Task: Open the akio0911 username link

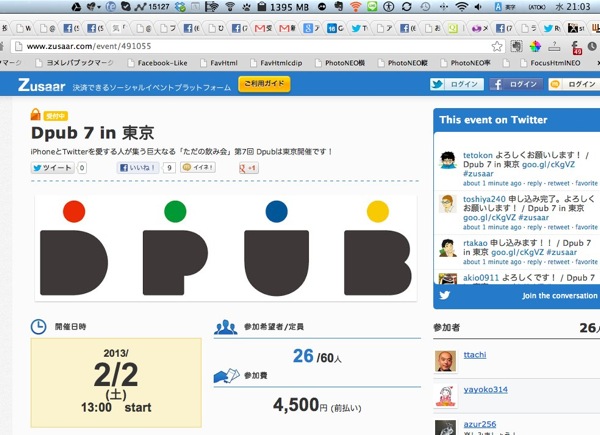Action: pos(481,278)
